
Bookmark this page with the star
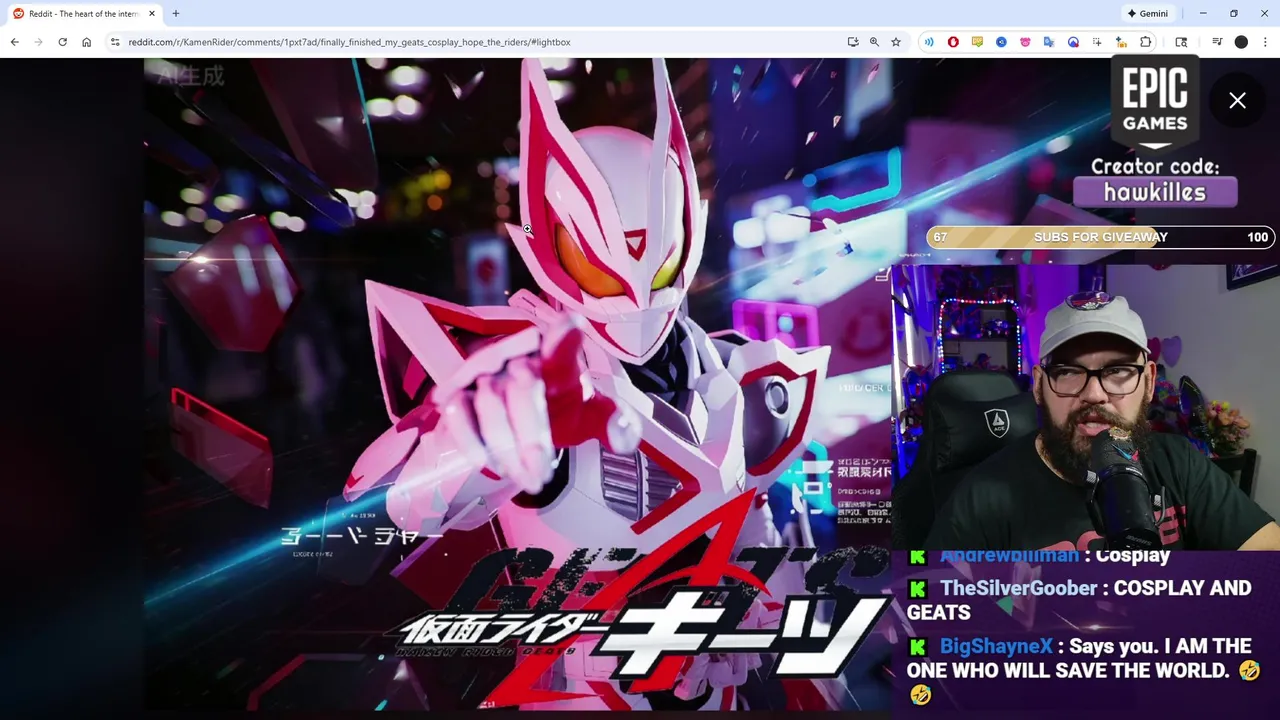point(896,42)
